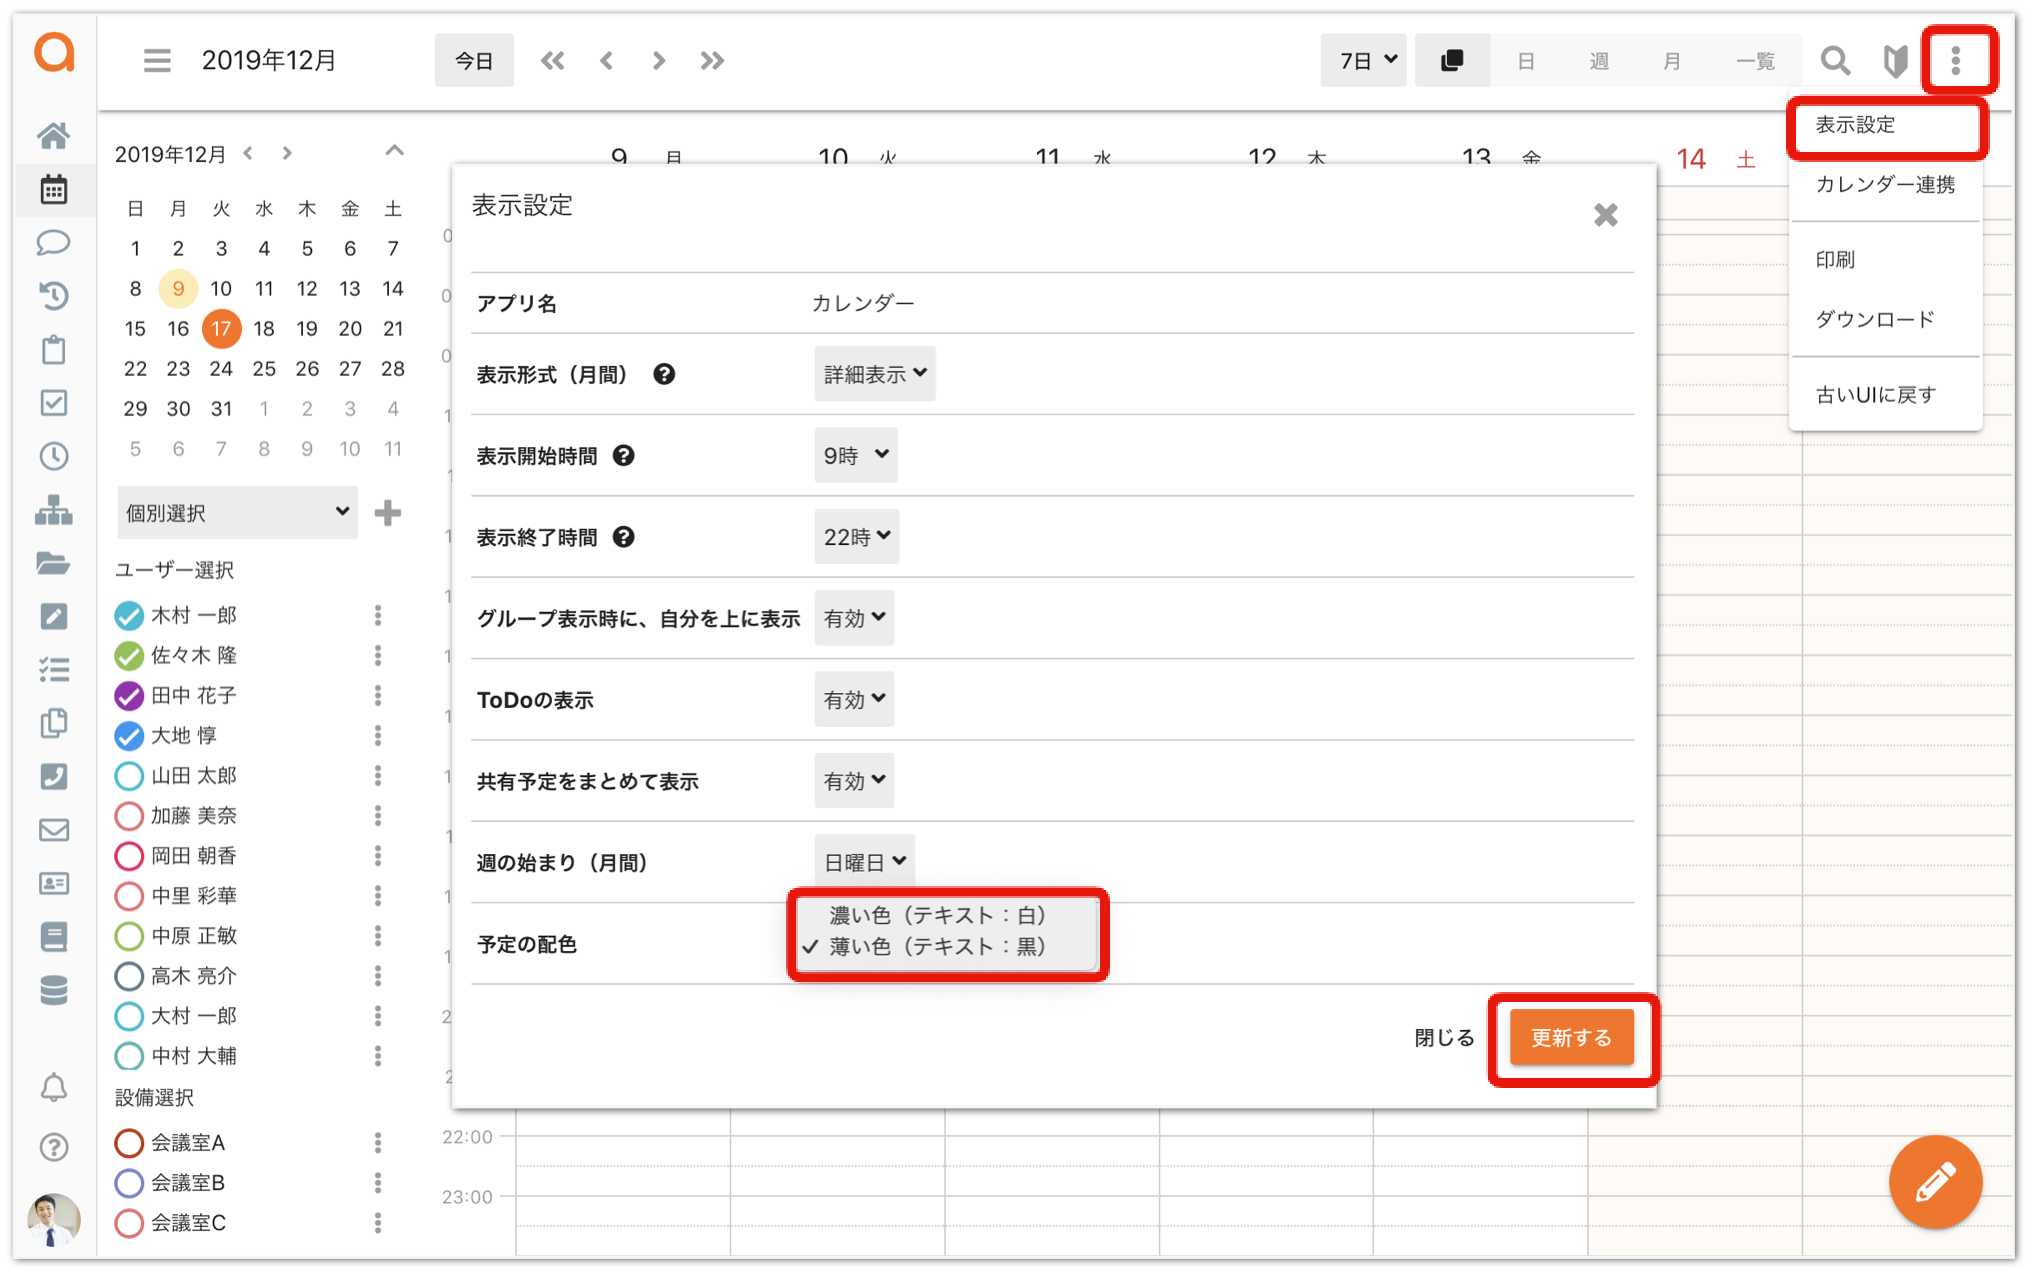
Task: Check facility 会議室A
Action: (129, 1142)
